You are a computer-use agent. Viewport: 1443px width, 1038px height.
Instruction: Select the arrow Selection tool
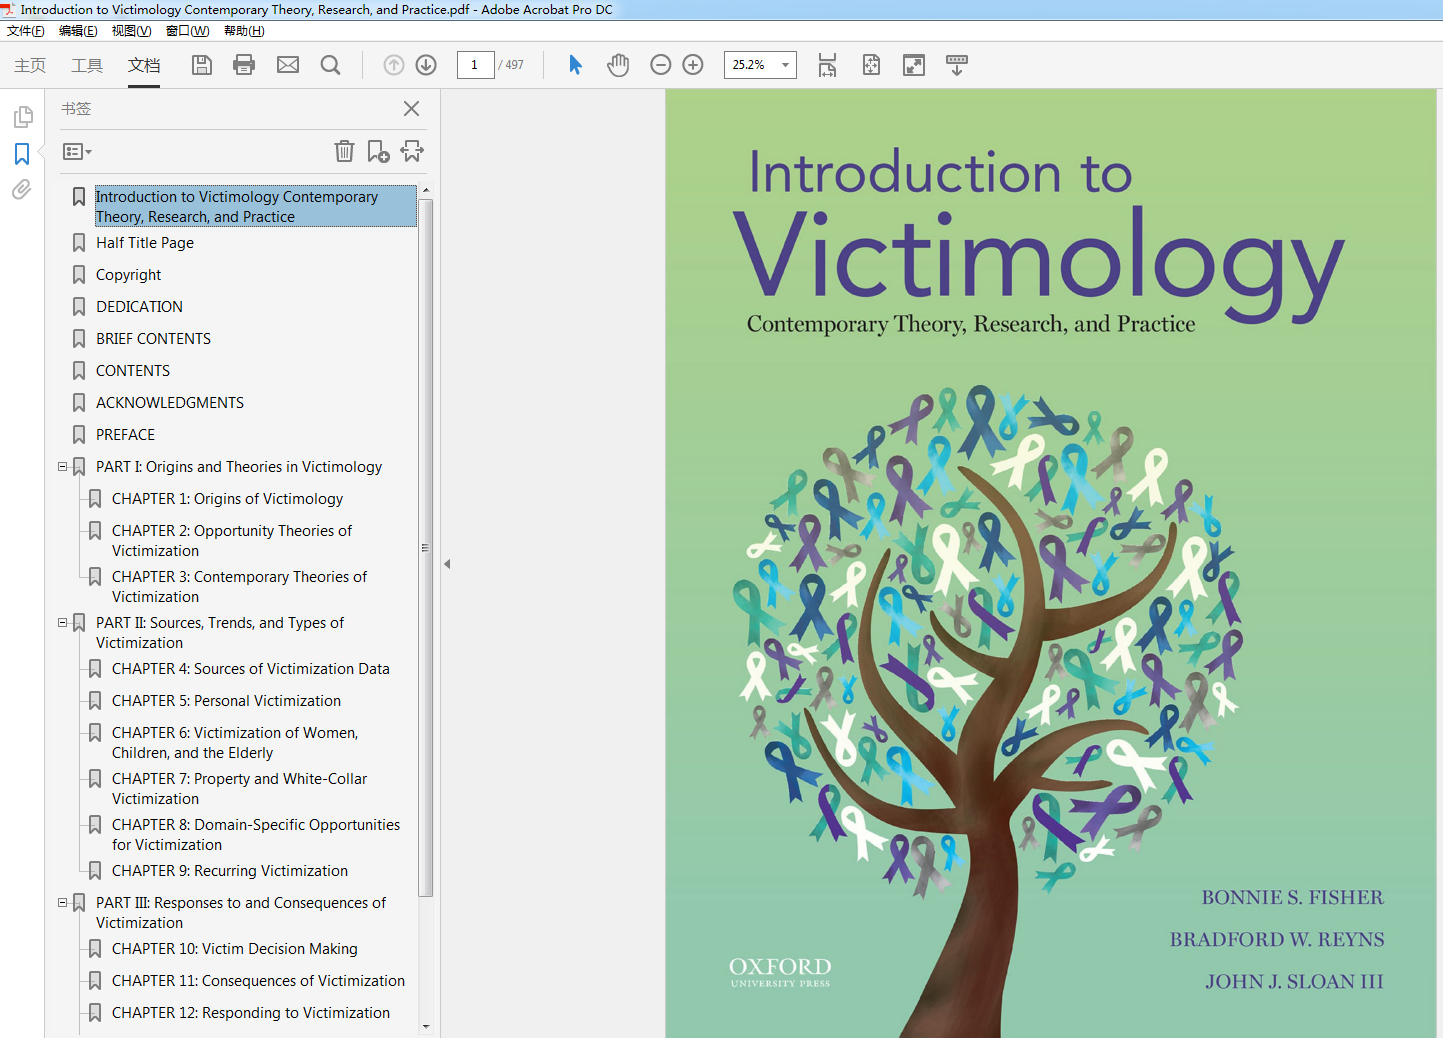pyautogui.click(x=575, y=65)
